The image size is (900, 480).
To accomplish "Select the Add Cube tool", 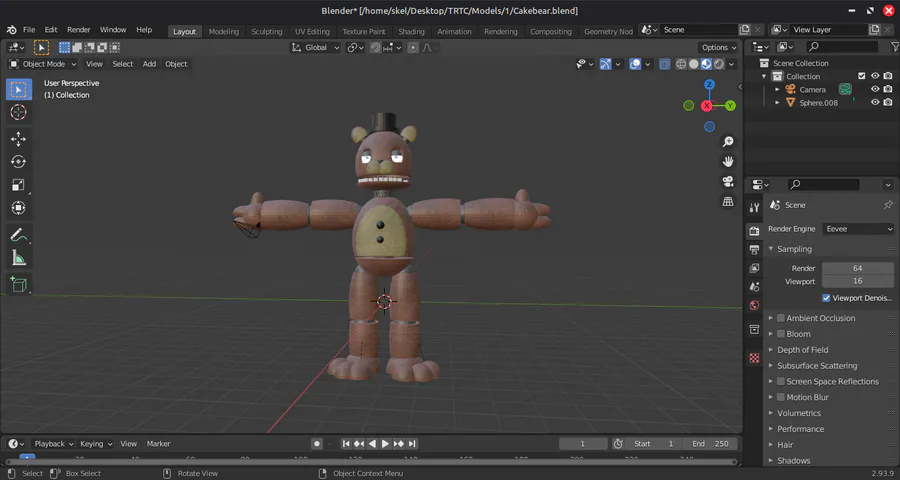I will (18, 284).
